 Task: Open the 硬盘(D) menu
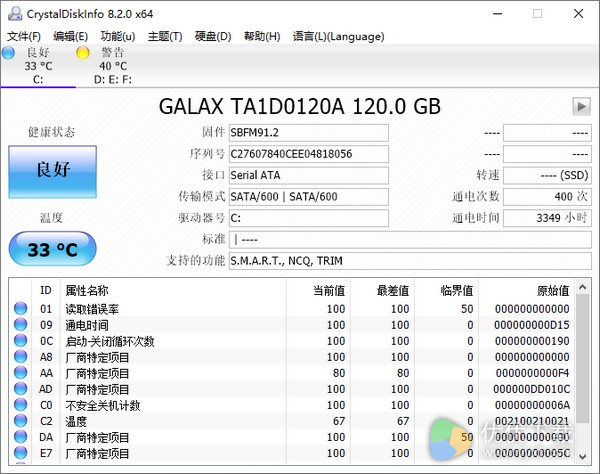click(213, 36)
